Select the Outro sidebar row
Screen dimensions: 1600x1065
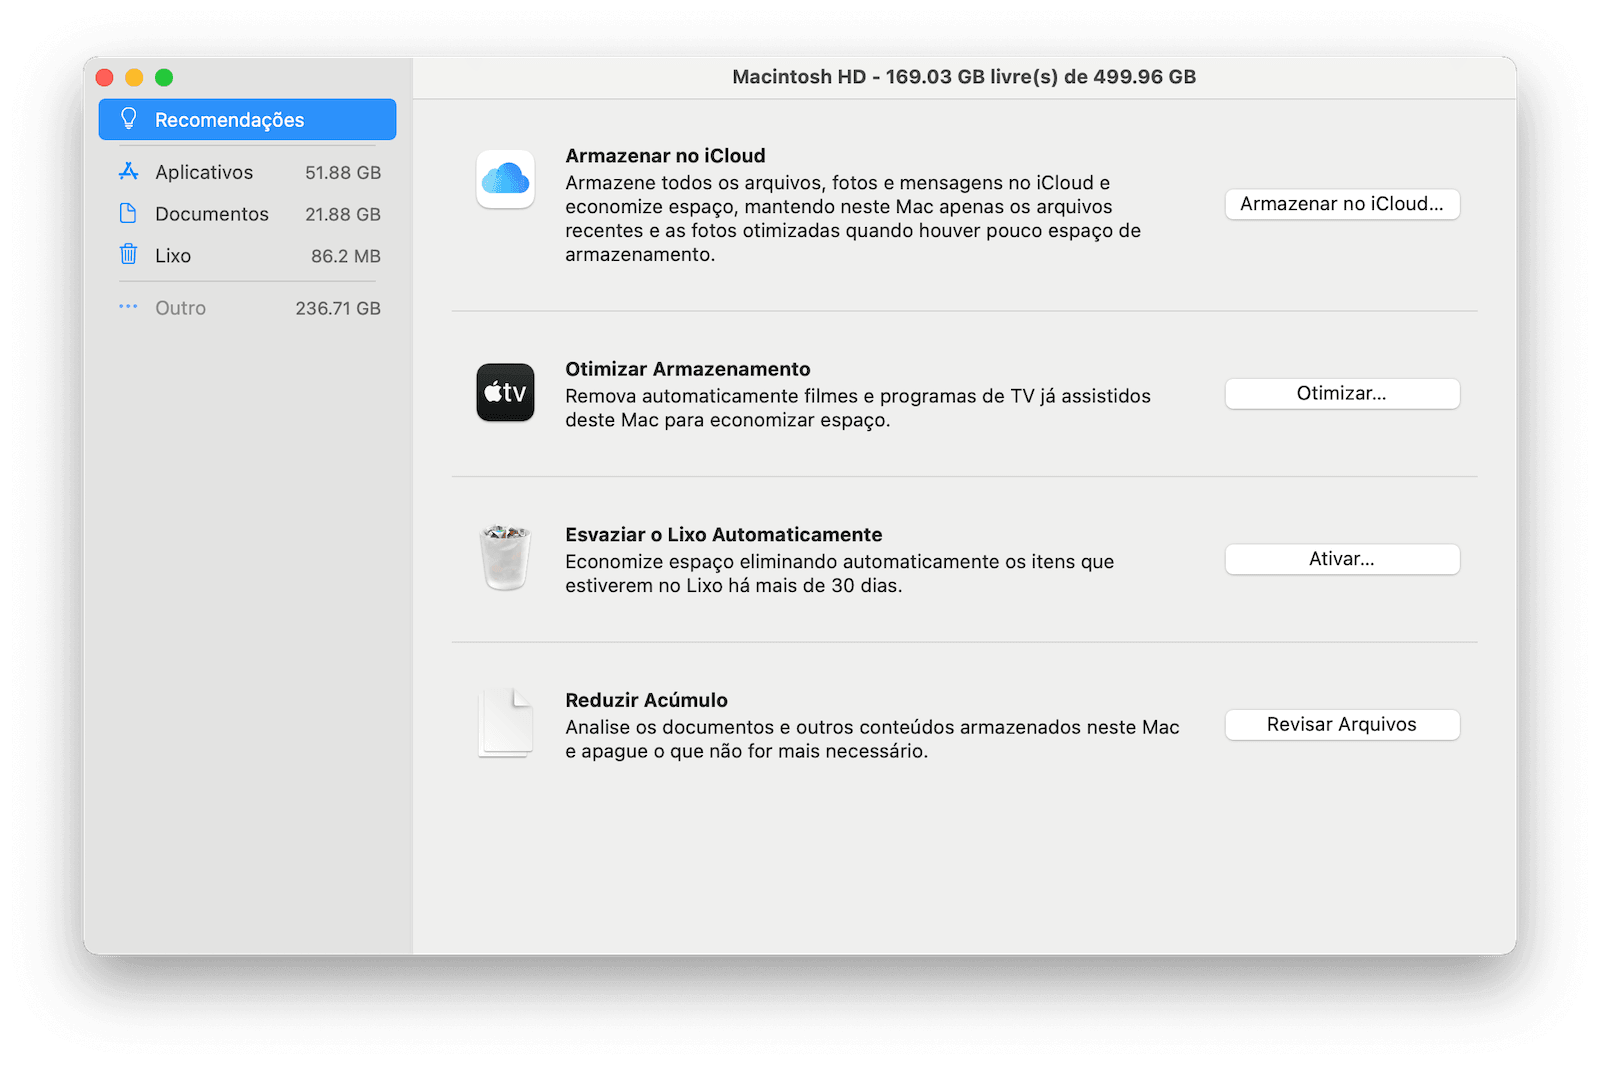(x=247, y=308)
